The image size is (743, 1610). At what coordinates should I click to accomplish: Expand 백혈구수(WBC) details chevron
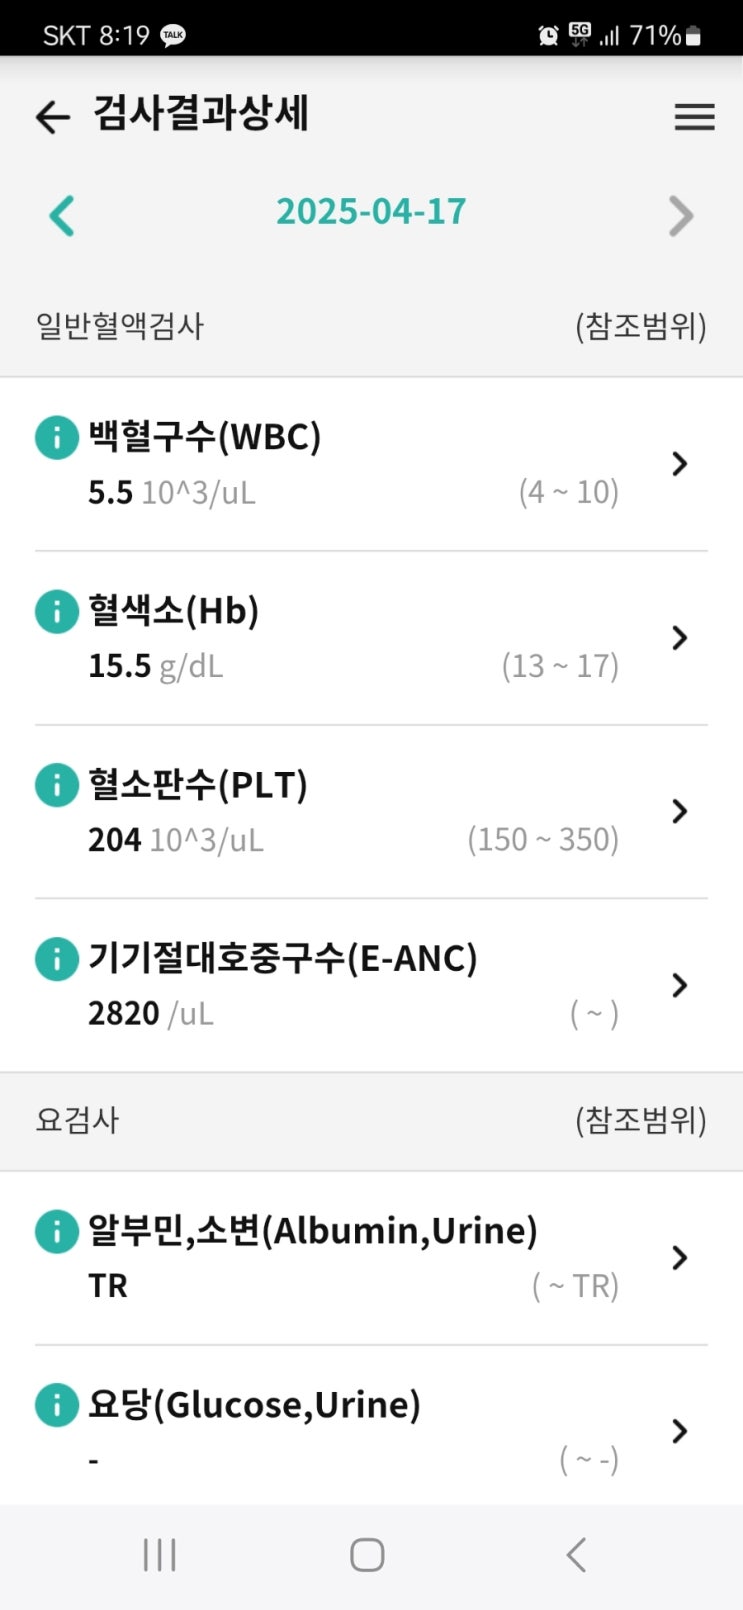coord(680,463)
